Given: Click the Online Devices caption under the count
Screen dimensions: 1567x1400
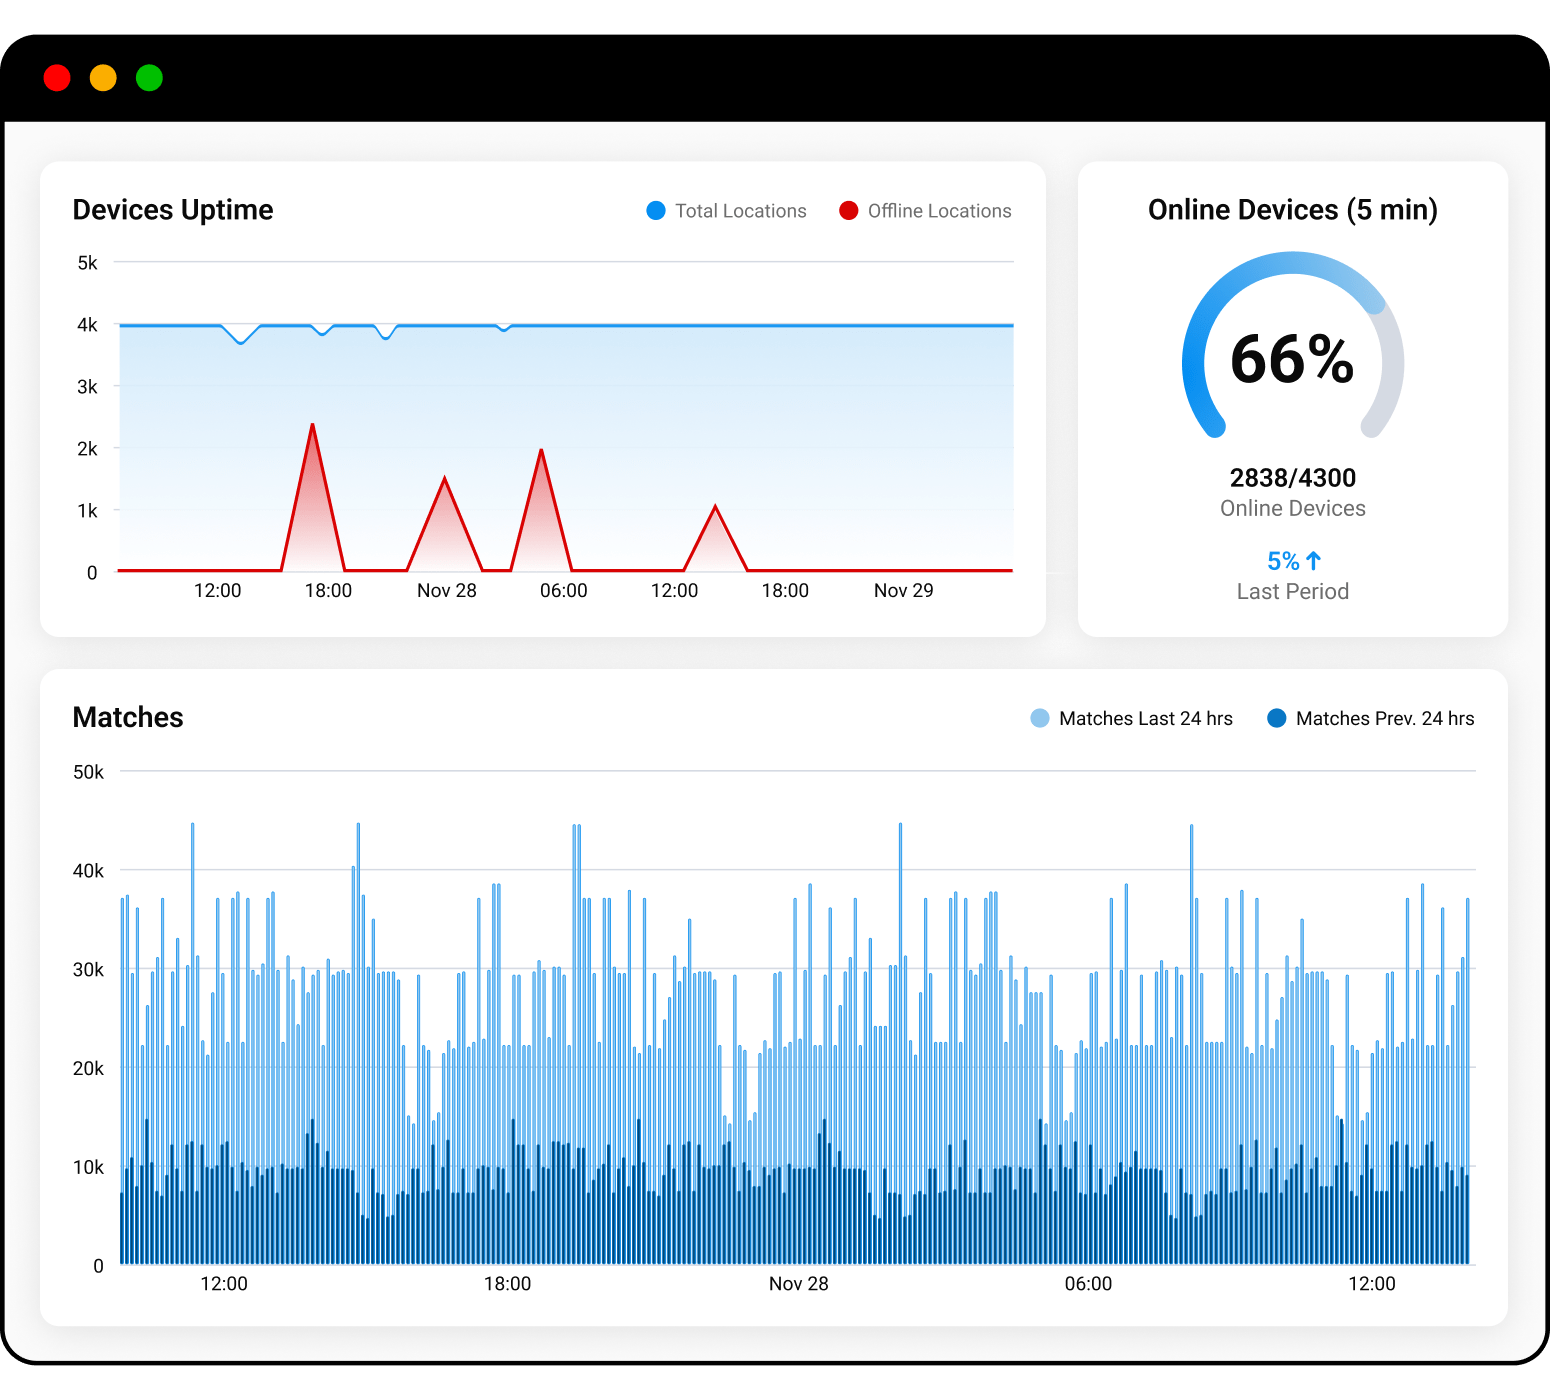Looking at the screenshot, I should point(1293,509).
